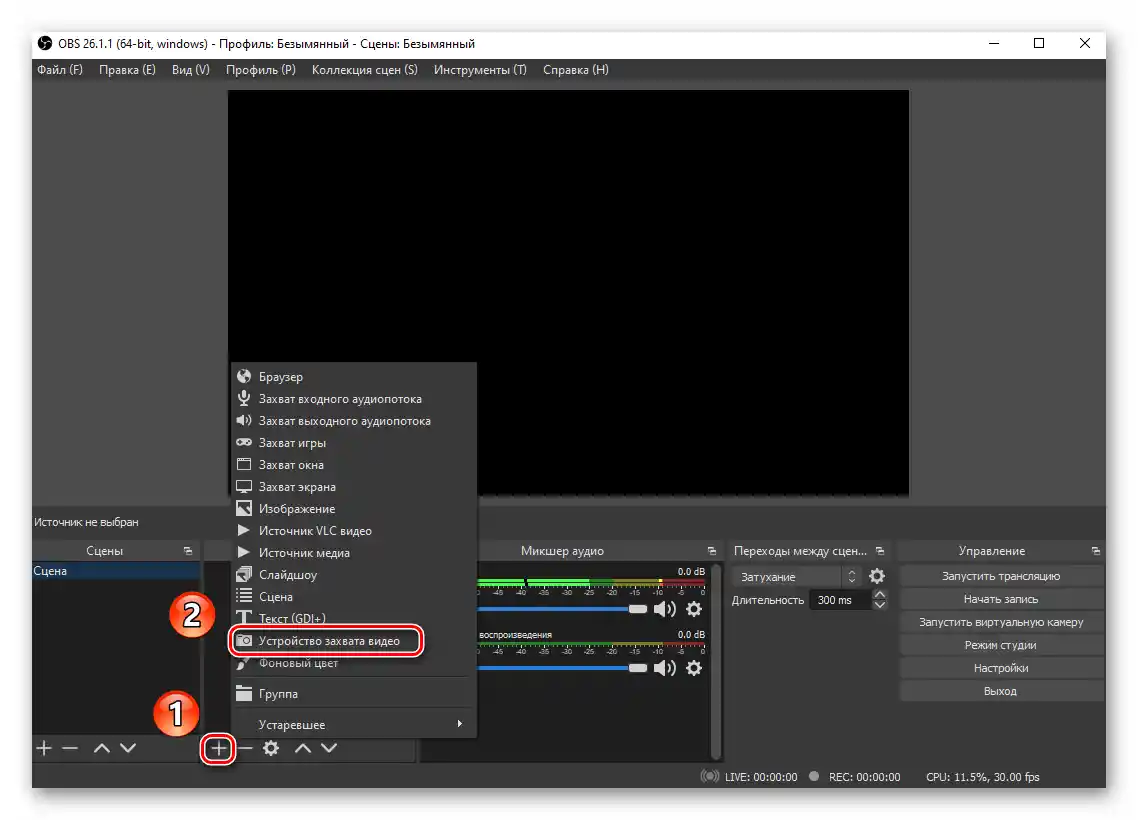Viewport: 1138px width, 820px height.
Task: Open settings gear for воспроизведения channel
Action: point(694,668)
